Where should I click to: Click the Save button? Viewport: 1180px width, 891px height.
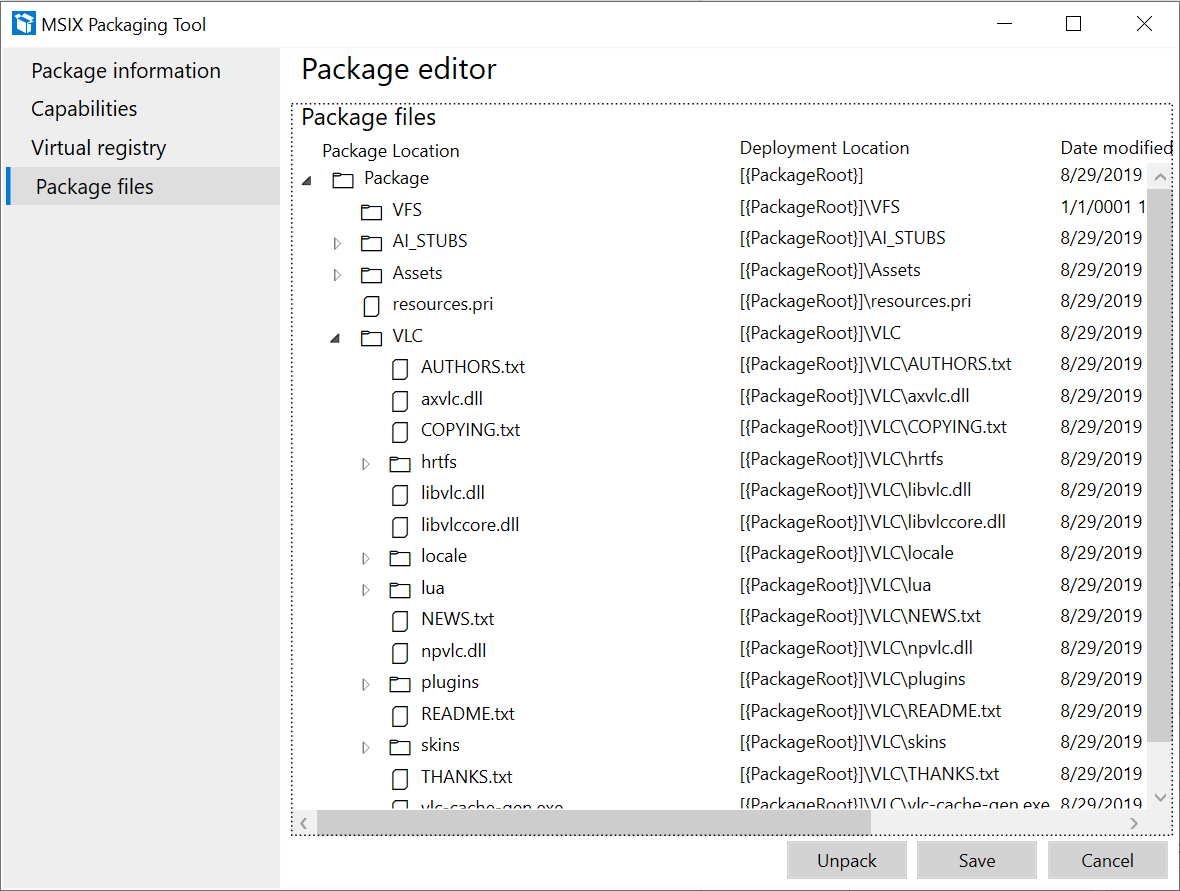tap(977, 860)
